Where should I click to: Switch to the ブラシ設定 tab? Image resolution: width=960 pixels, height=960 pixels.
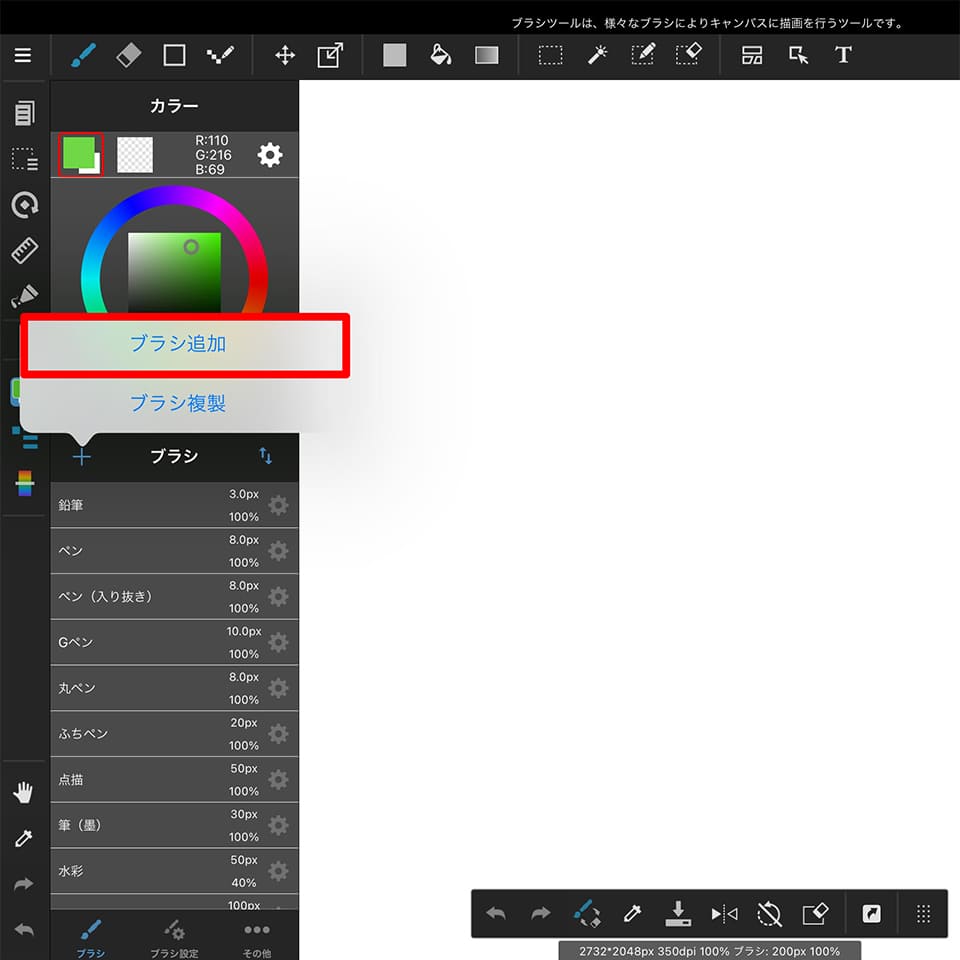coord(174,937)
